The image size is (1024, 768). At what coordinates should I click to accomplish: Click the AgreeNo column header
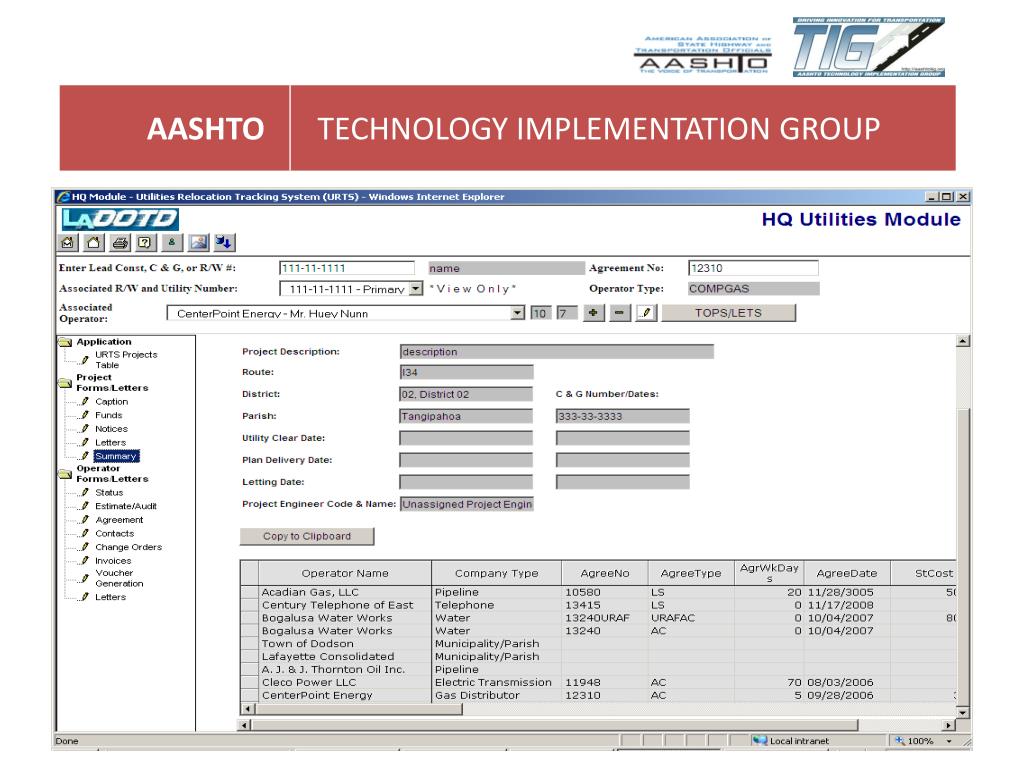605,573
